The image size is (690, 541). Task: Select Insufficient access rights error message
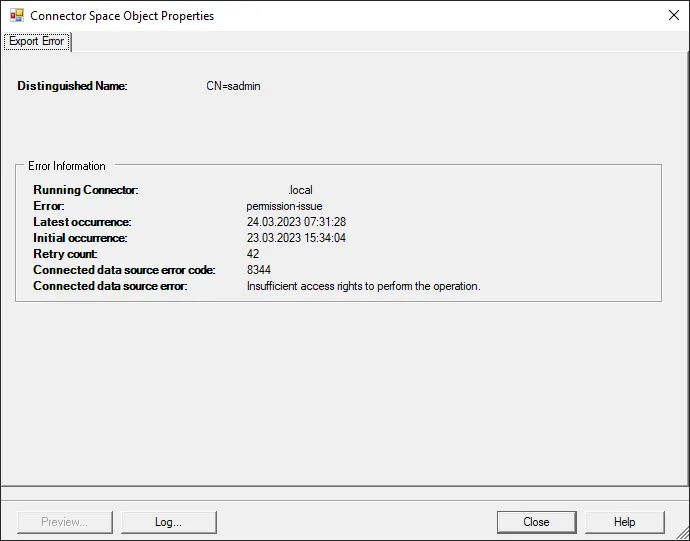click(363, 286)
